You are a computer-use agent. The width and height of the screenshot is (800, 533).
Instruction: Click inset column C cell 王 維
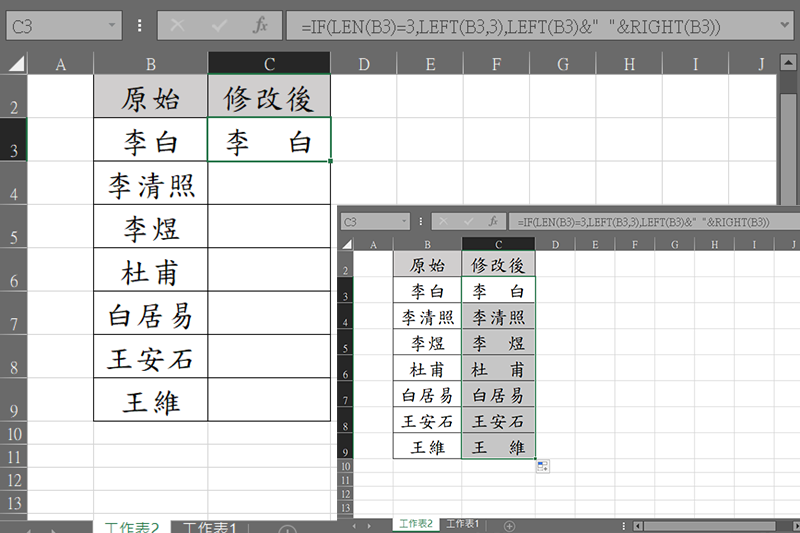coord(498,446)
